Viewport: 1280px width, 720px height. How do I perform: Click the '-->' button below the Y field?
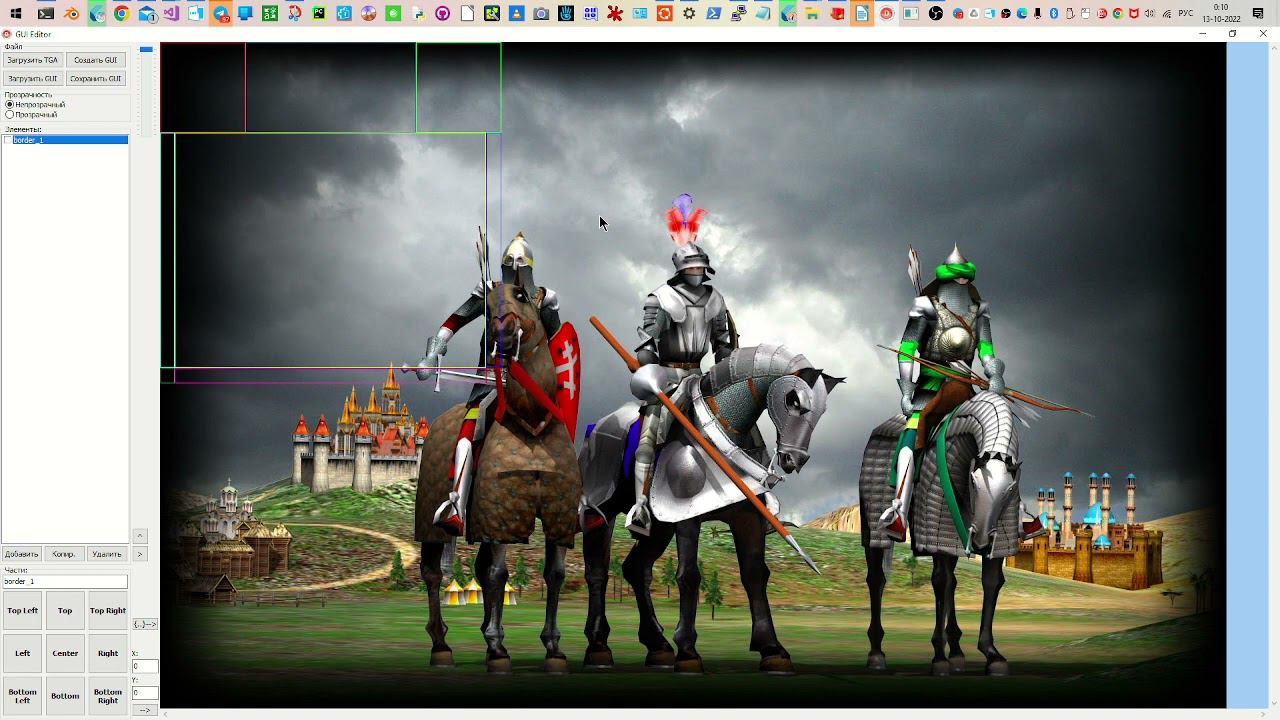(x=145, y=710)
